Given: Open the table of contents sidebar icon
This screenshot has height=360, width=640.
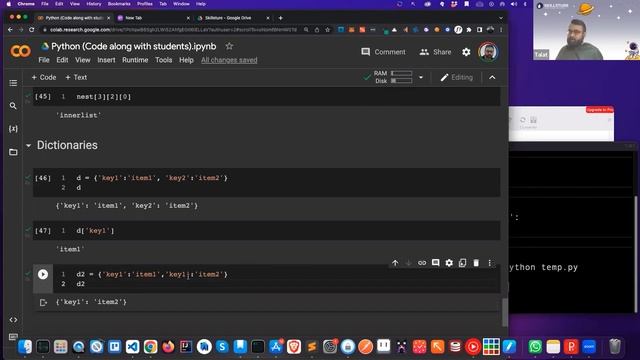Looking at the screenshot, I should pyautogui.click(x=13, y=83).
